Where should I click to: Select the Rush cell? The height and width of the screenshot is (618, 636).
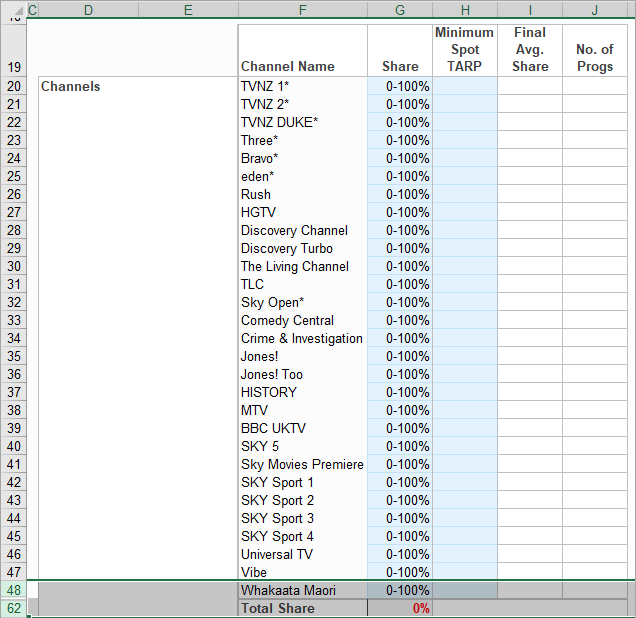pyautogui.click(x=303, y=194)
